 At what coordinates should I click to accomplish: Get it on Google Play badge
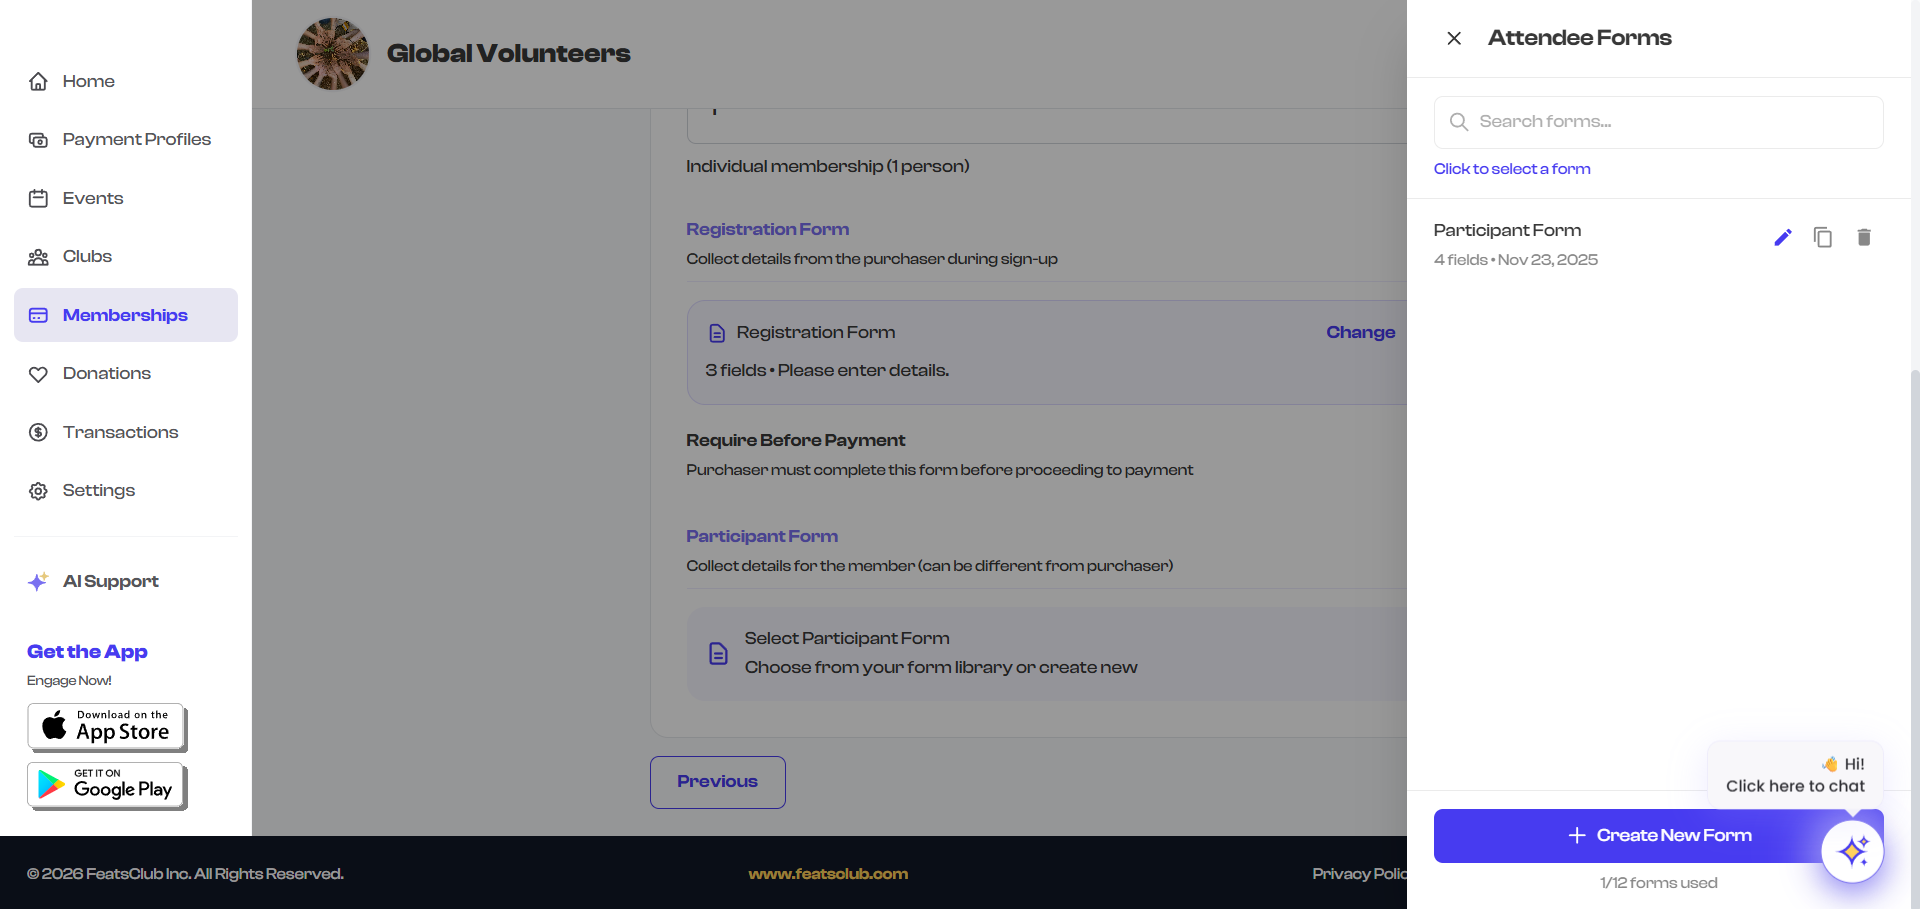[107, 786]
